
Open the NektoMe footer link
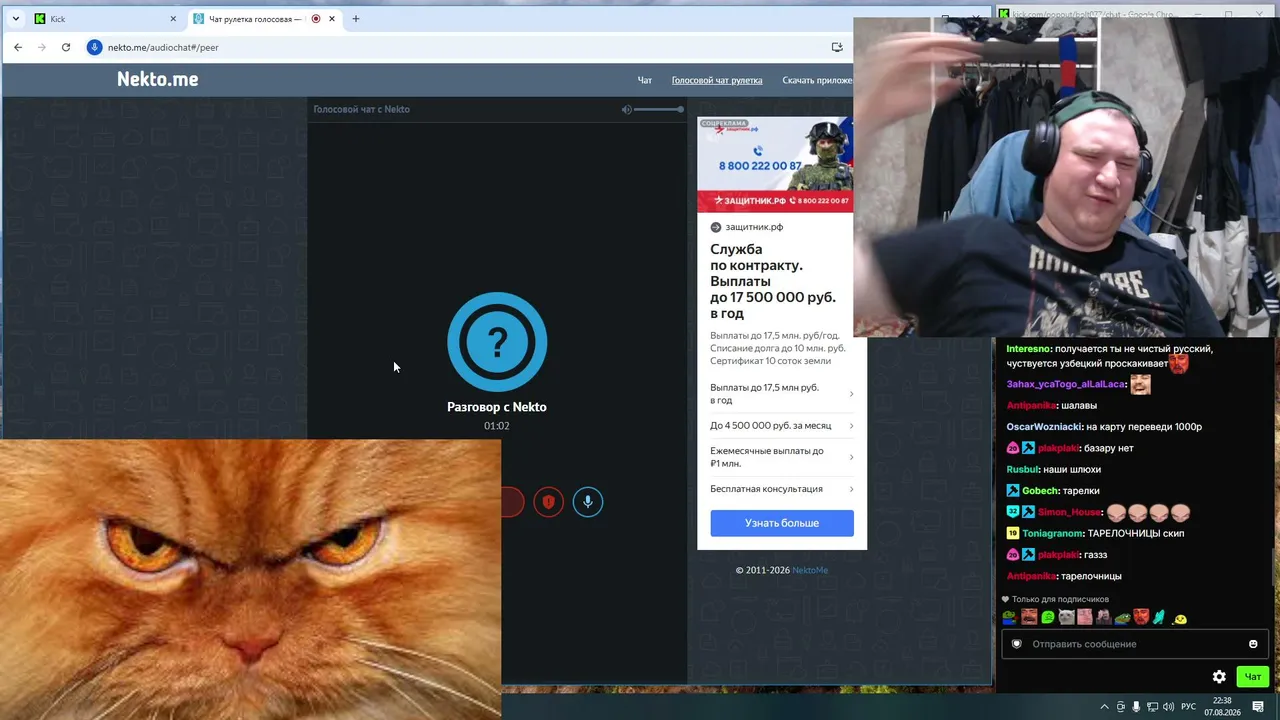coord(810,570)
